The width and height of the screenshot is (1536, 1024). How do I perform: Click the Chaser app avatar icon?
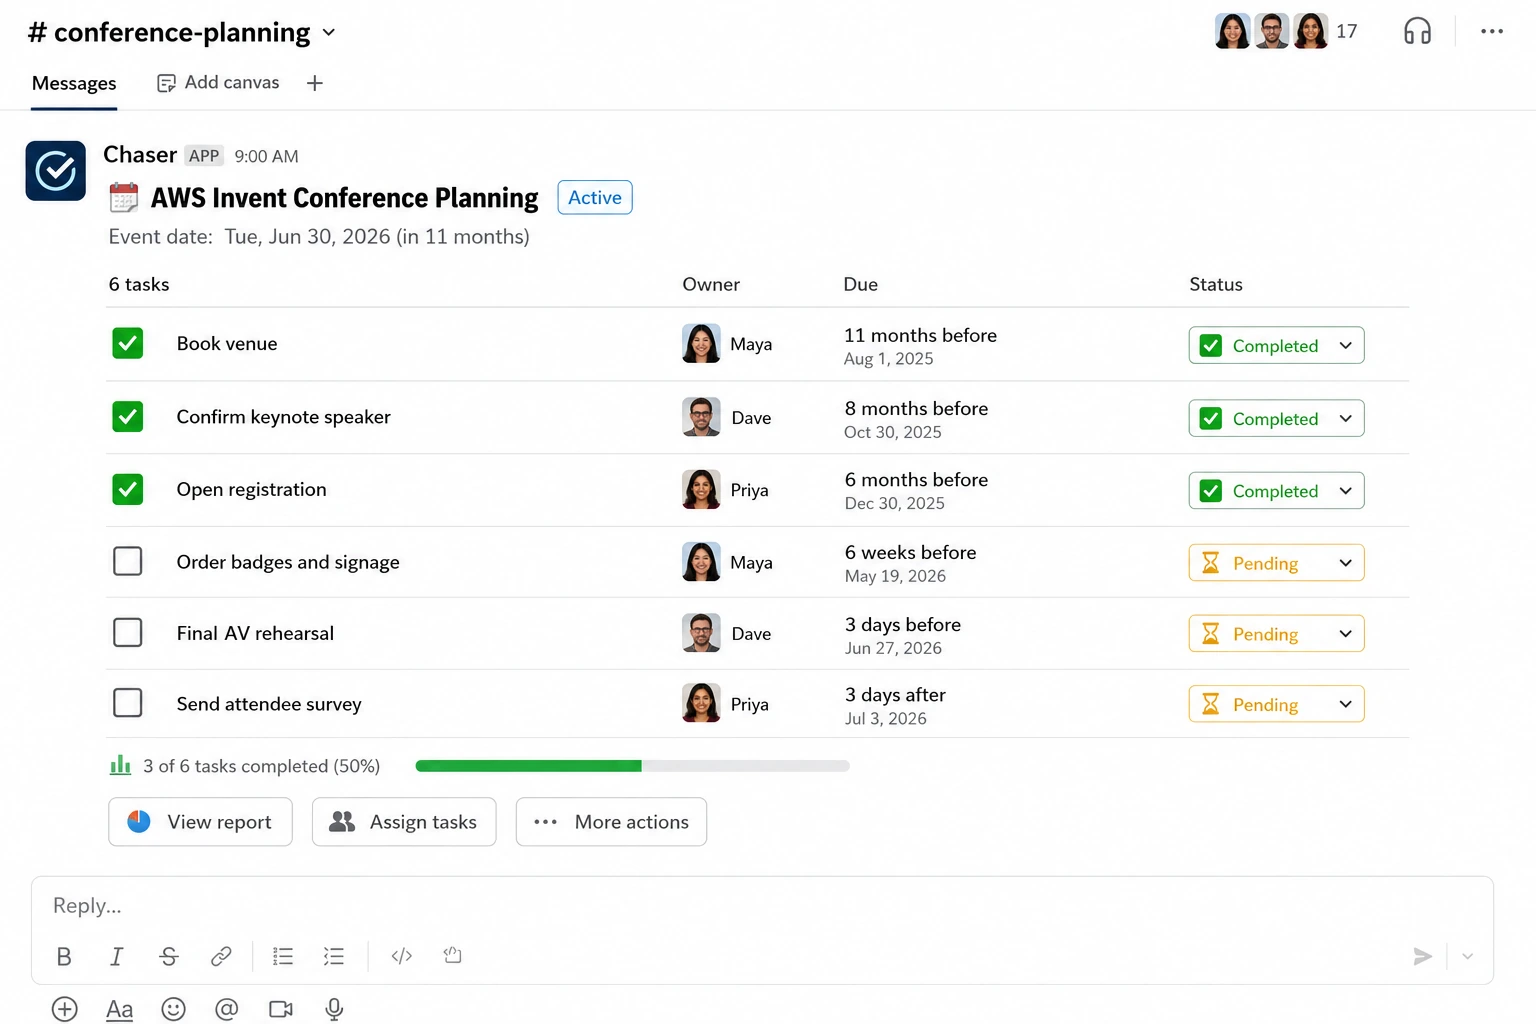point(55,171)
